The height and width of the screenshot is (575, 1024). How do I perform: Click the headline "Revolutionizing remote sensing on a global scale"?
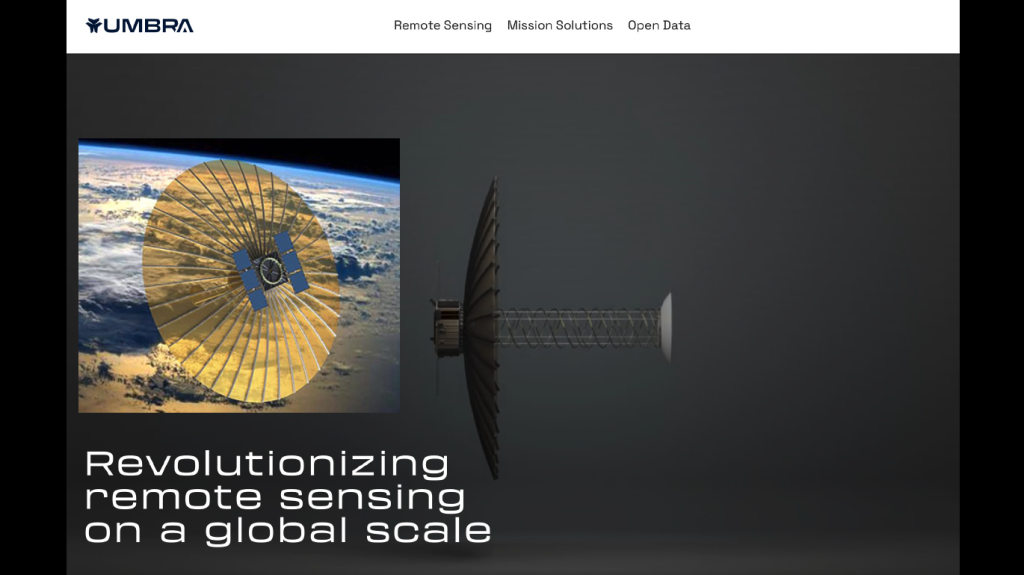pyautogui.click(x=288, y=497)
